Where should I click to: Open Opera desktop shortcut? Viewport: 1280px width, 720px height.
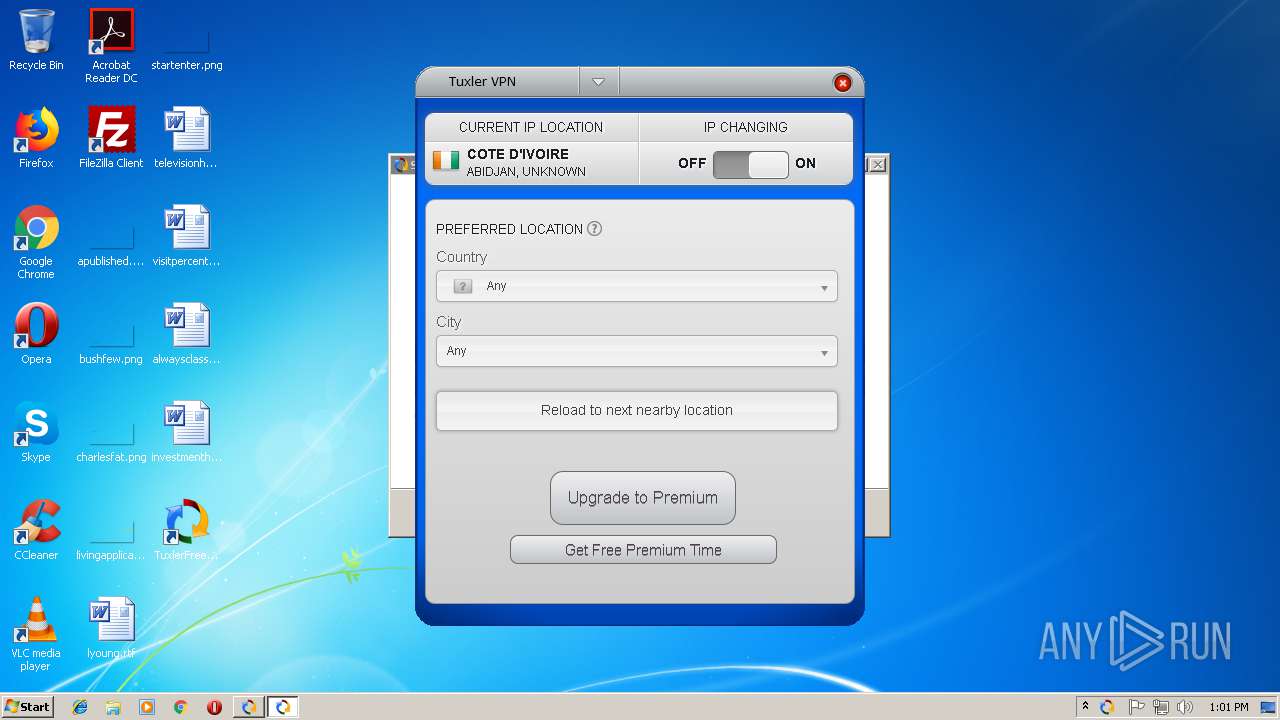pyautogui.click(x=36, y=334)
